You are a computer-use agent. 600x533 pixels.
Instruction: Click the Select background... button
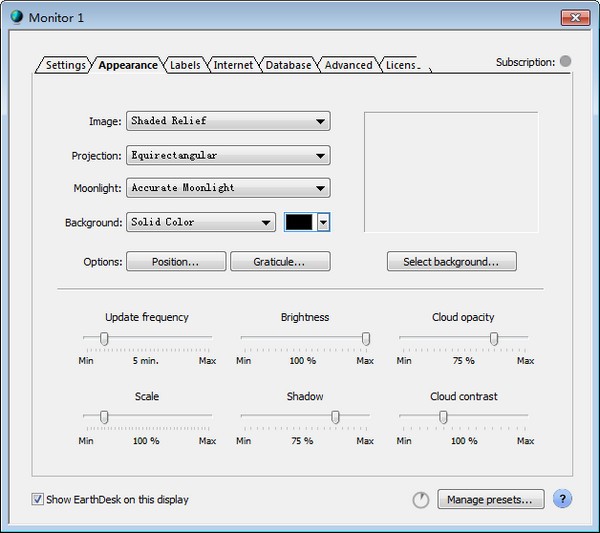(451, 262)
